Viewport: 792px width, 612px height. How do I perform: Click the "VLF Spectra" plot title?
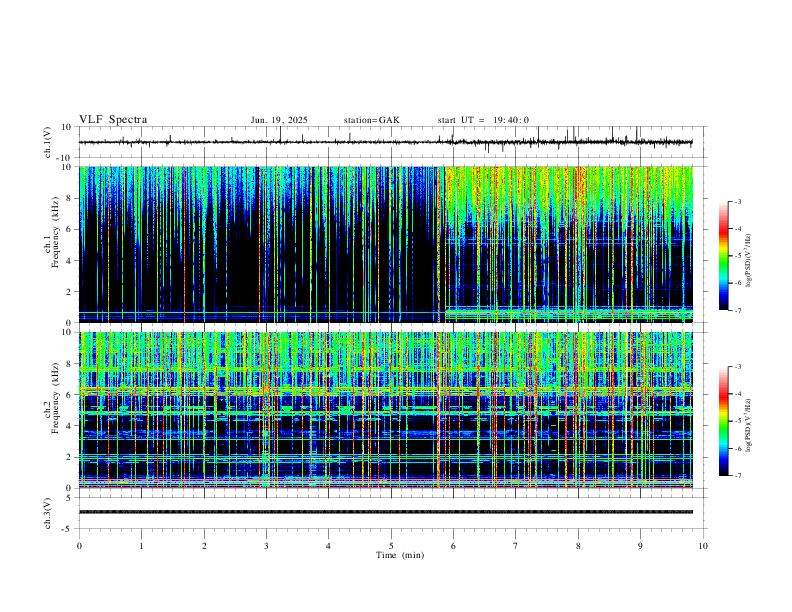(x=113, y=119)
